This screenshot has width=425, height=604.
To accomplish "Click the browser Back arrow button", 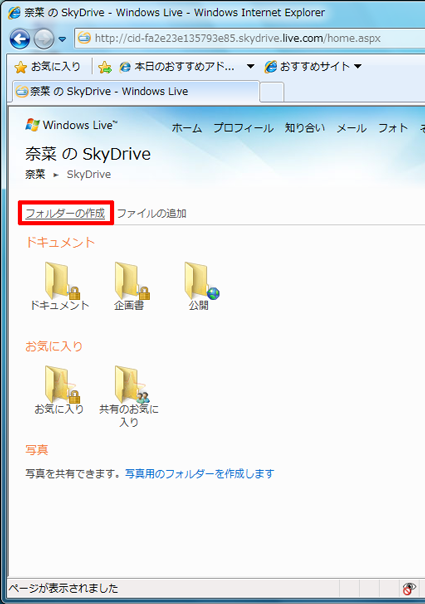I will (20, 39).
